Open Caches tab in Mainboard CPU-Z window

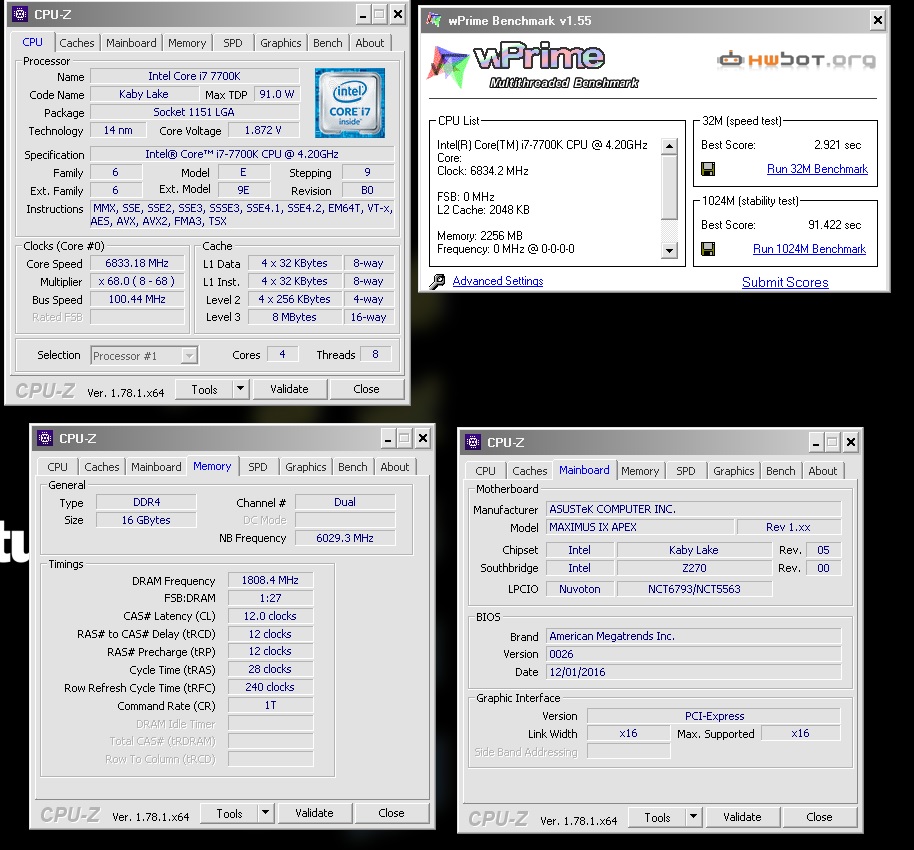529,470
